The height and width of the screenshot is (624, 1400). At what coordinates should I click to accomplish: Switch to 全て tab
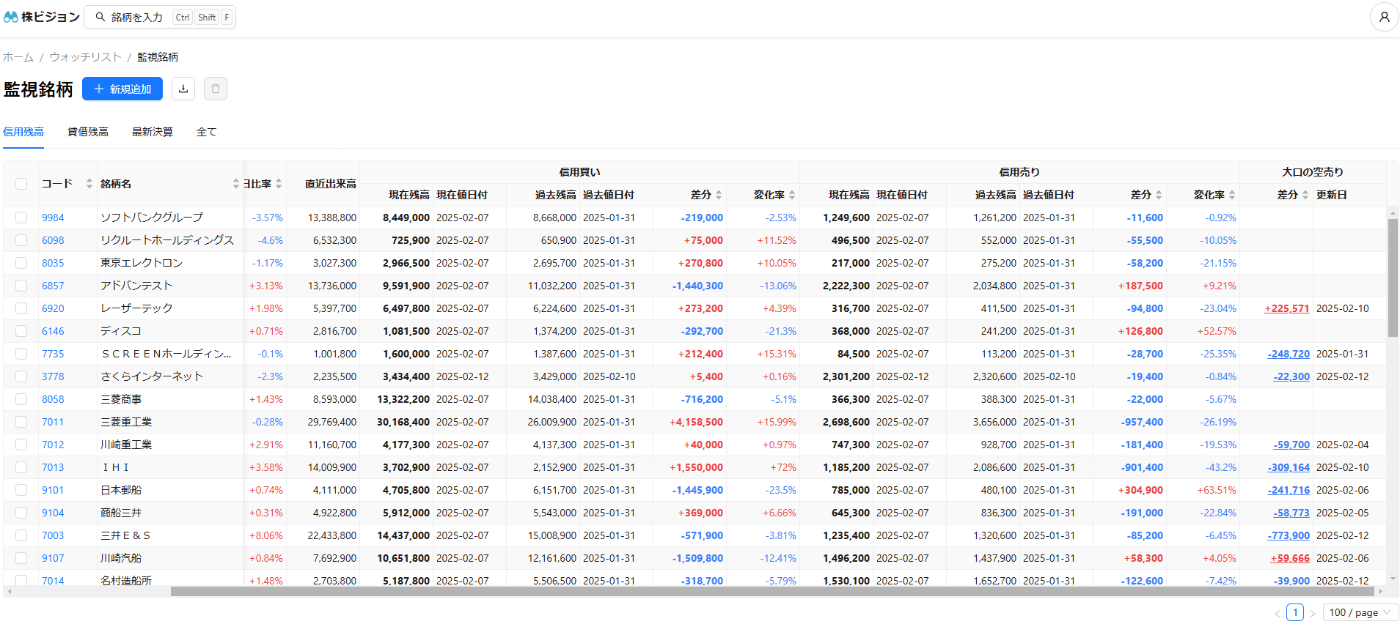click(206, 131)
